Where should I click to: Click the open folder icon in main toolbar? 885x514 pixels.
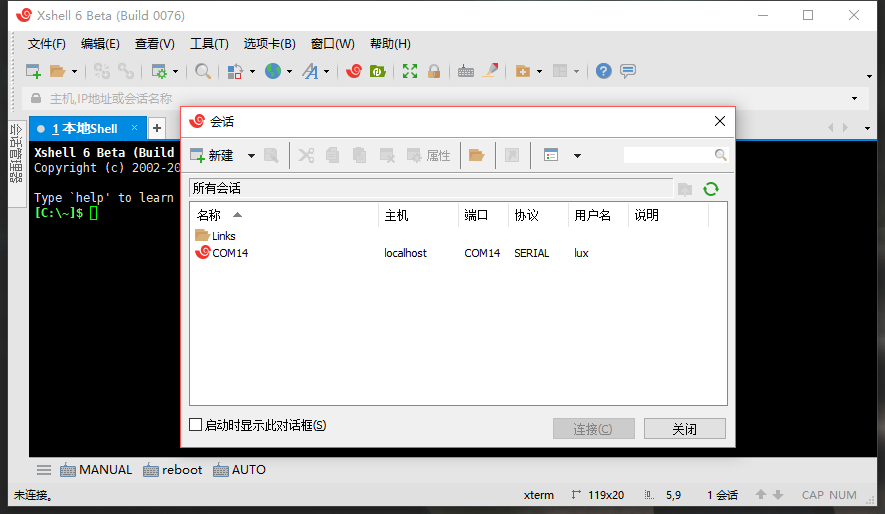(x=57, y=71)
